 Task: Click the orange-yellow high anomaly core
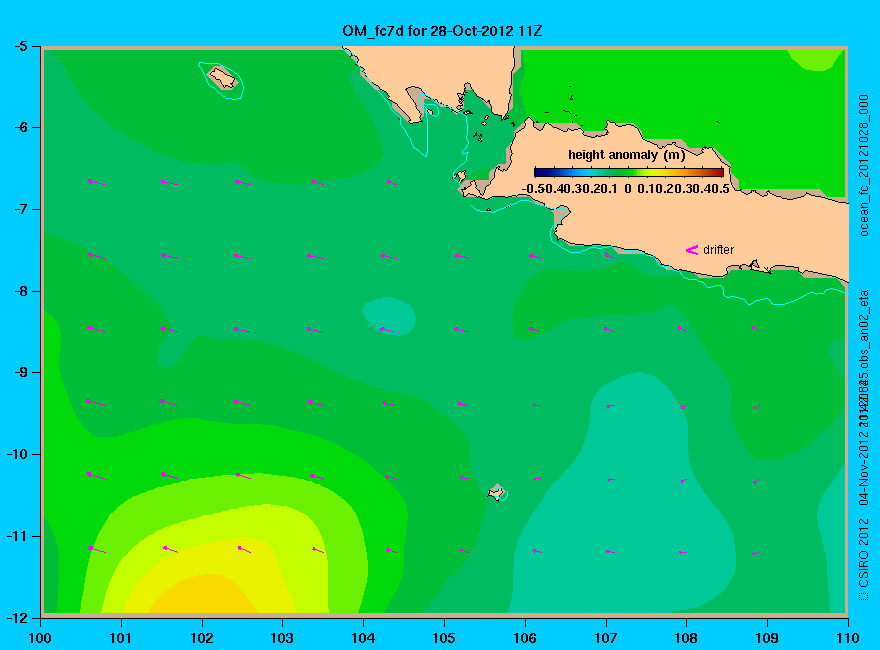(205, 595)
